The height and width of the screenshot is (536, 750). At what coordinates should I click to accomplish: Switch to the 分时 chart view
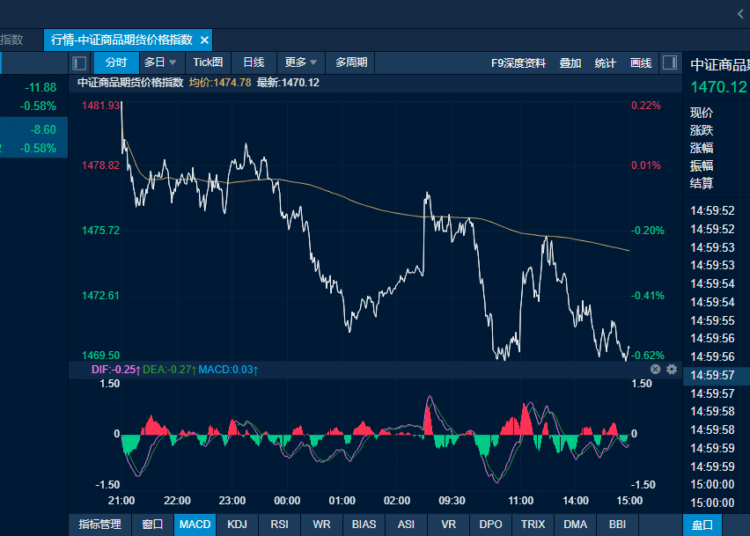click(x=116, y=63)
